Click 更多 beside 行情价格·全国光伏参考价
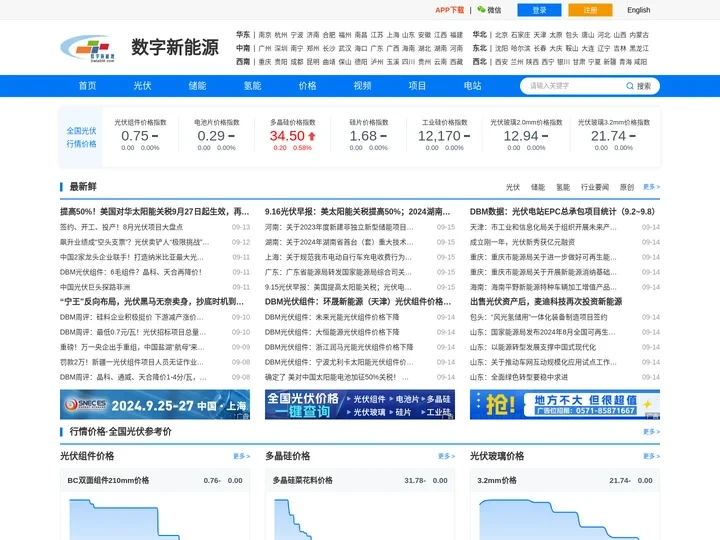 click(x=651, y=432)
